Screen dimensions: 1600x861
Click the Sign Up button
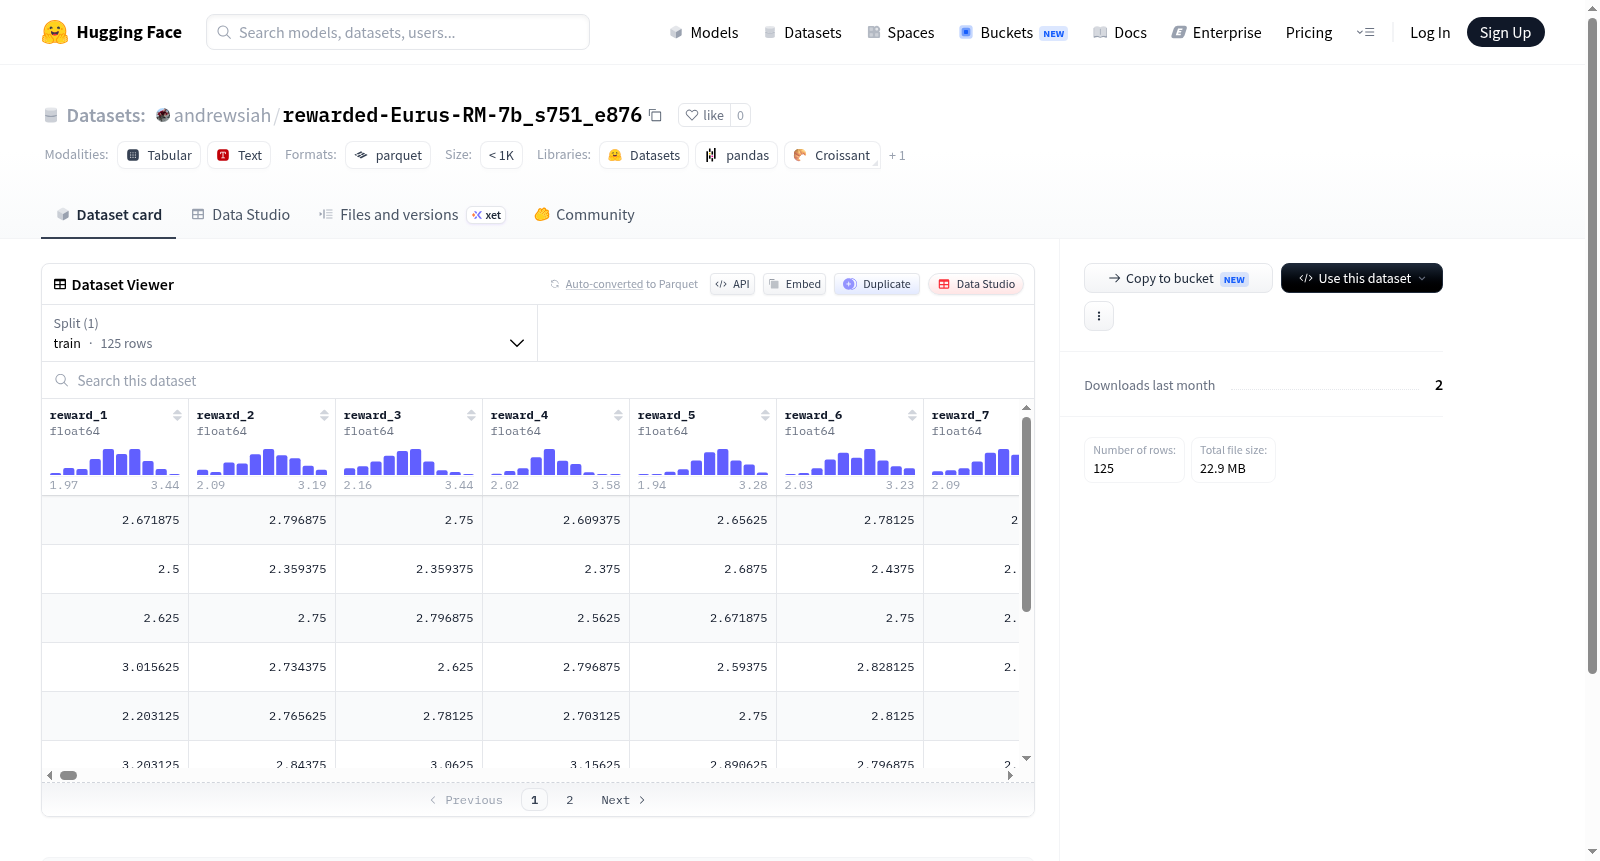1505,32
